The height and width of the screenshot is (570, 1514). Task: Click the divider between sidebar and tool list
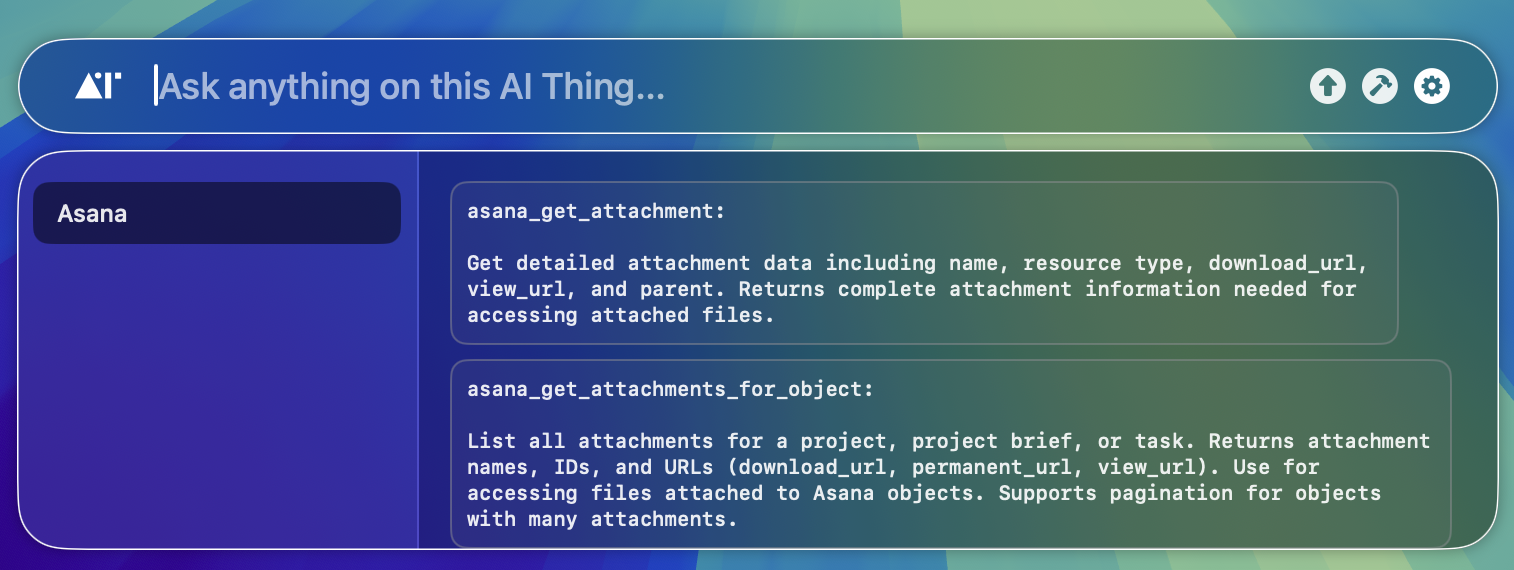click(x=418, y=350)
